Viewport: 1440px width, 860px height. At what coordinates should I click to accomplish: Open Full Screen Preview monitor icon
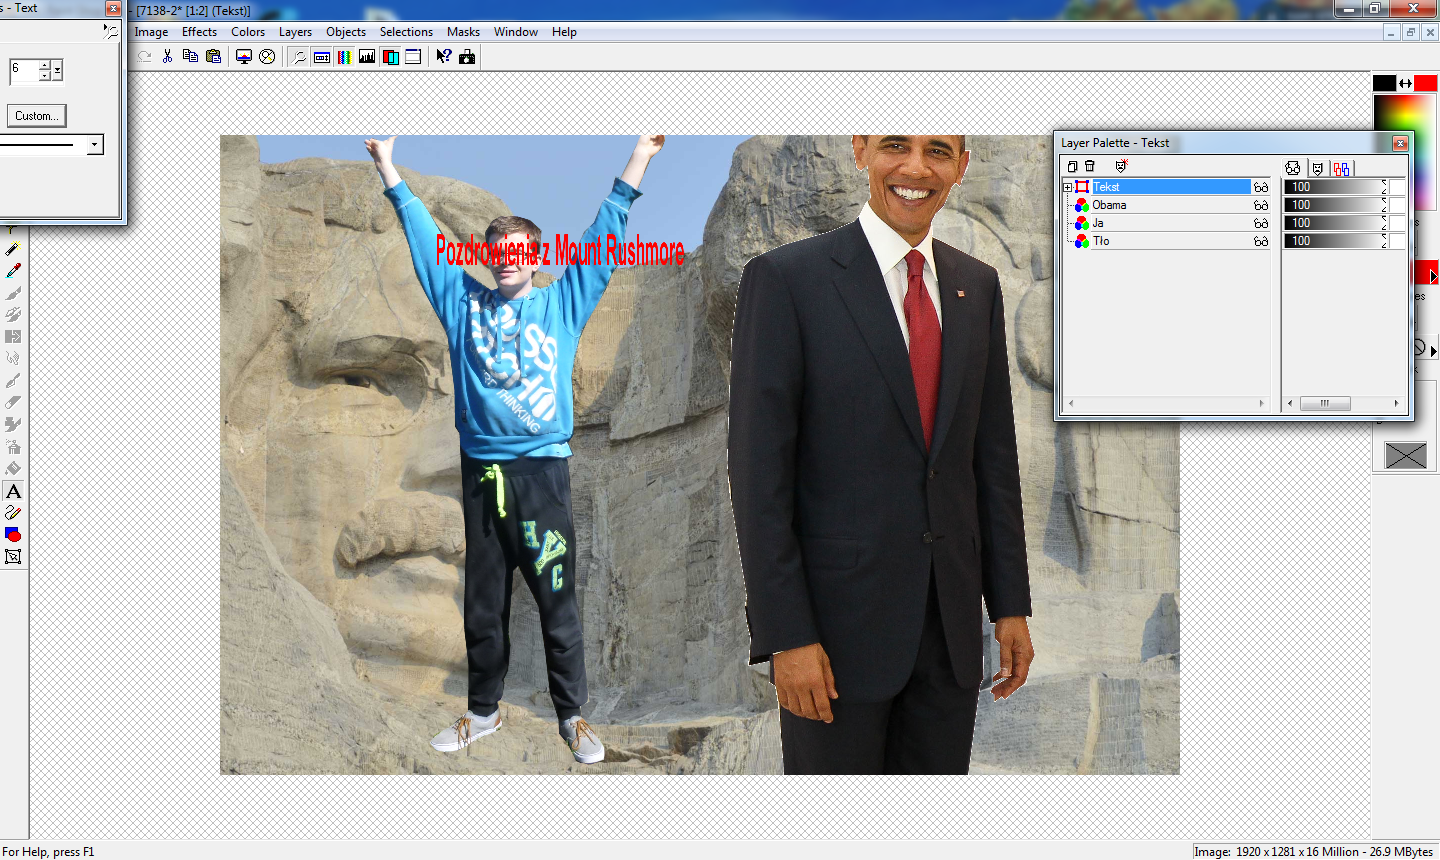[x=243, y=56]
